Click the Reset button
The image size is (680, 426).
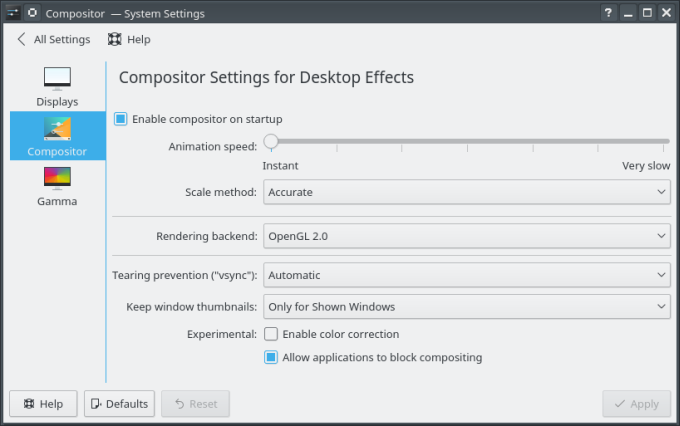[x=196, y=404]
